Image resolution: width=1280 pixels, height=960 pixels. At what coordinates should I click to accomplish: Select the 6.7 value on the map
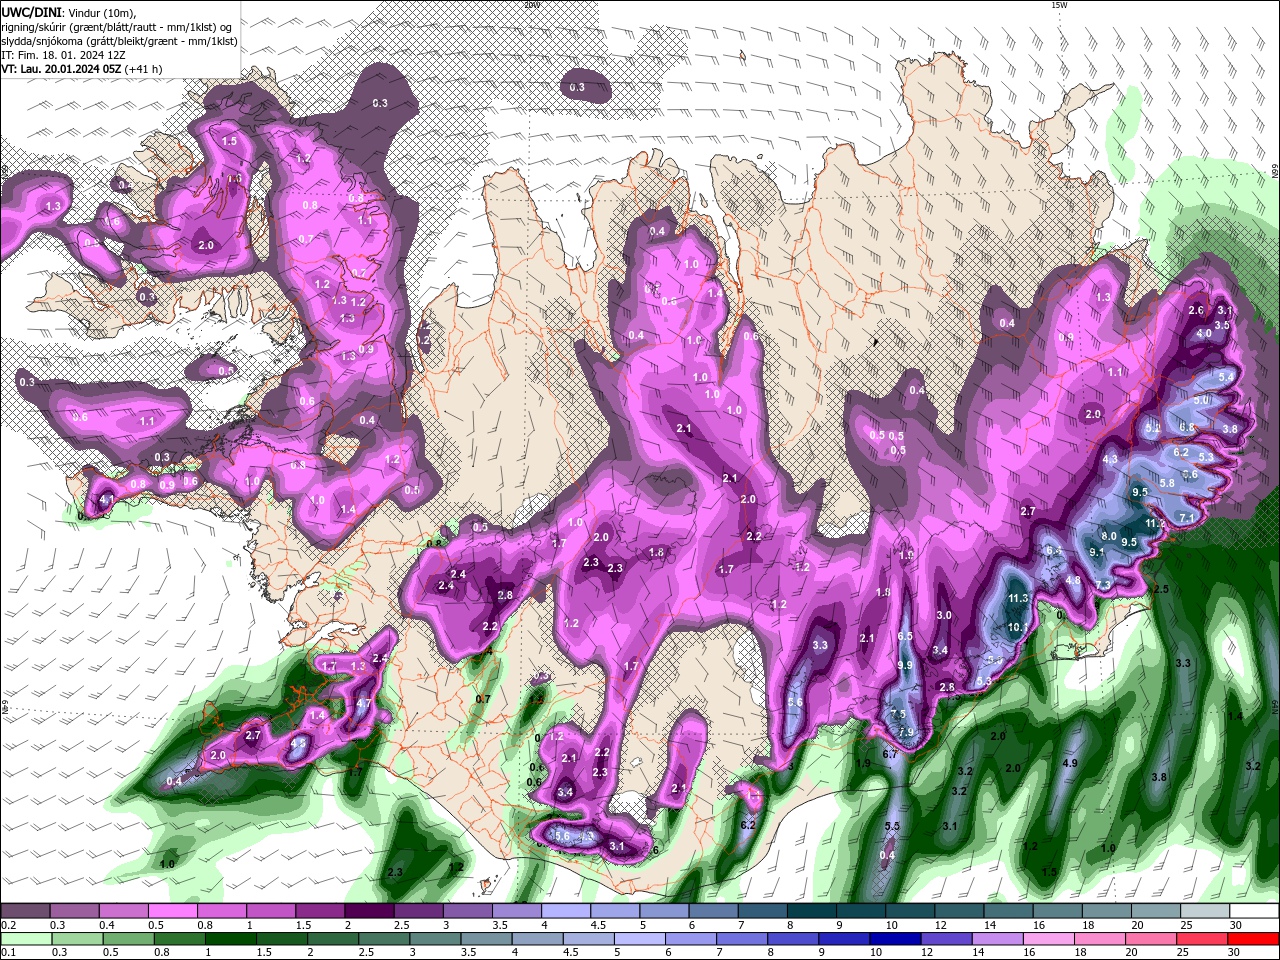889,753
